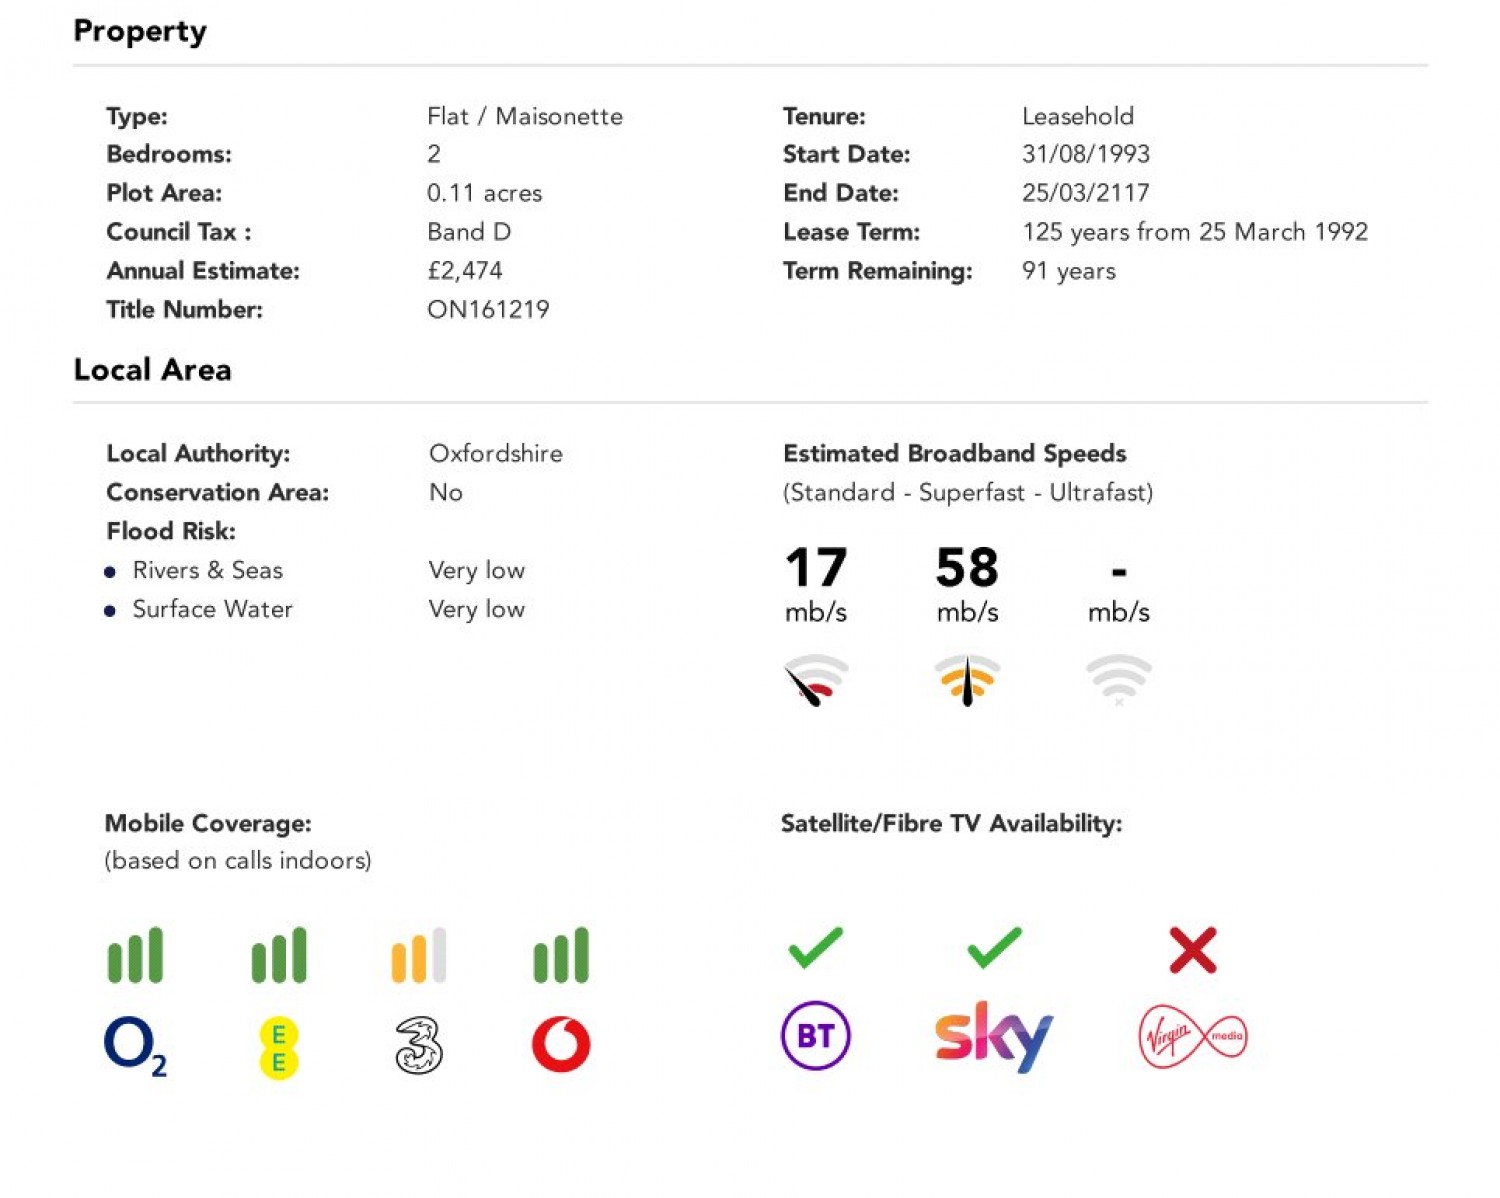Click the Vodafone logo
This screenshot has height=1198, width=1500.
[x=561, y=1044]
